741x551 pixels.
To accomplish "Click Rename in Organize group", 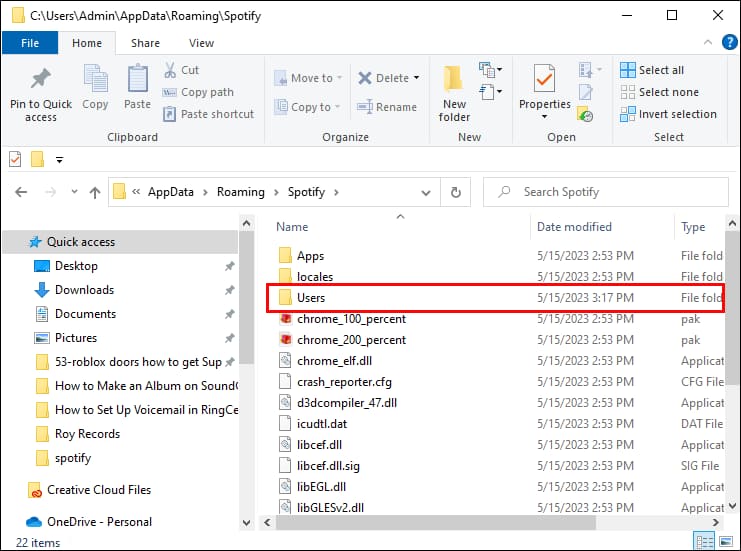I will point(387,107).
